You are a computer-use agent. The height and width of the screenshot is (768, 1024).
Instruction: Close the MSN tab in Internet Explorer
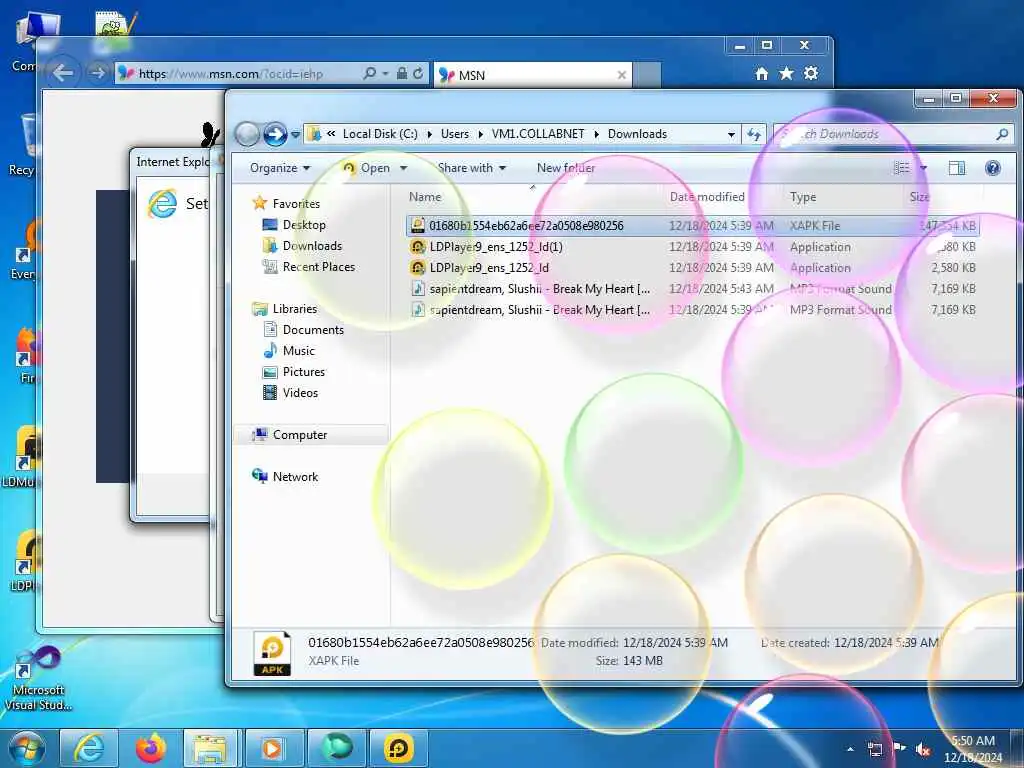[622, 75]
